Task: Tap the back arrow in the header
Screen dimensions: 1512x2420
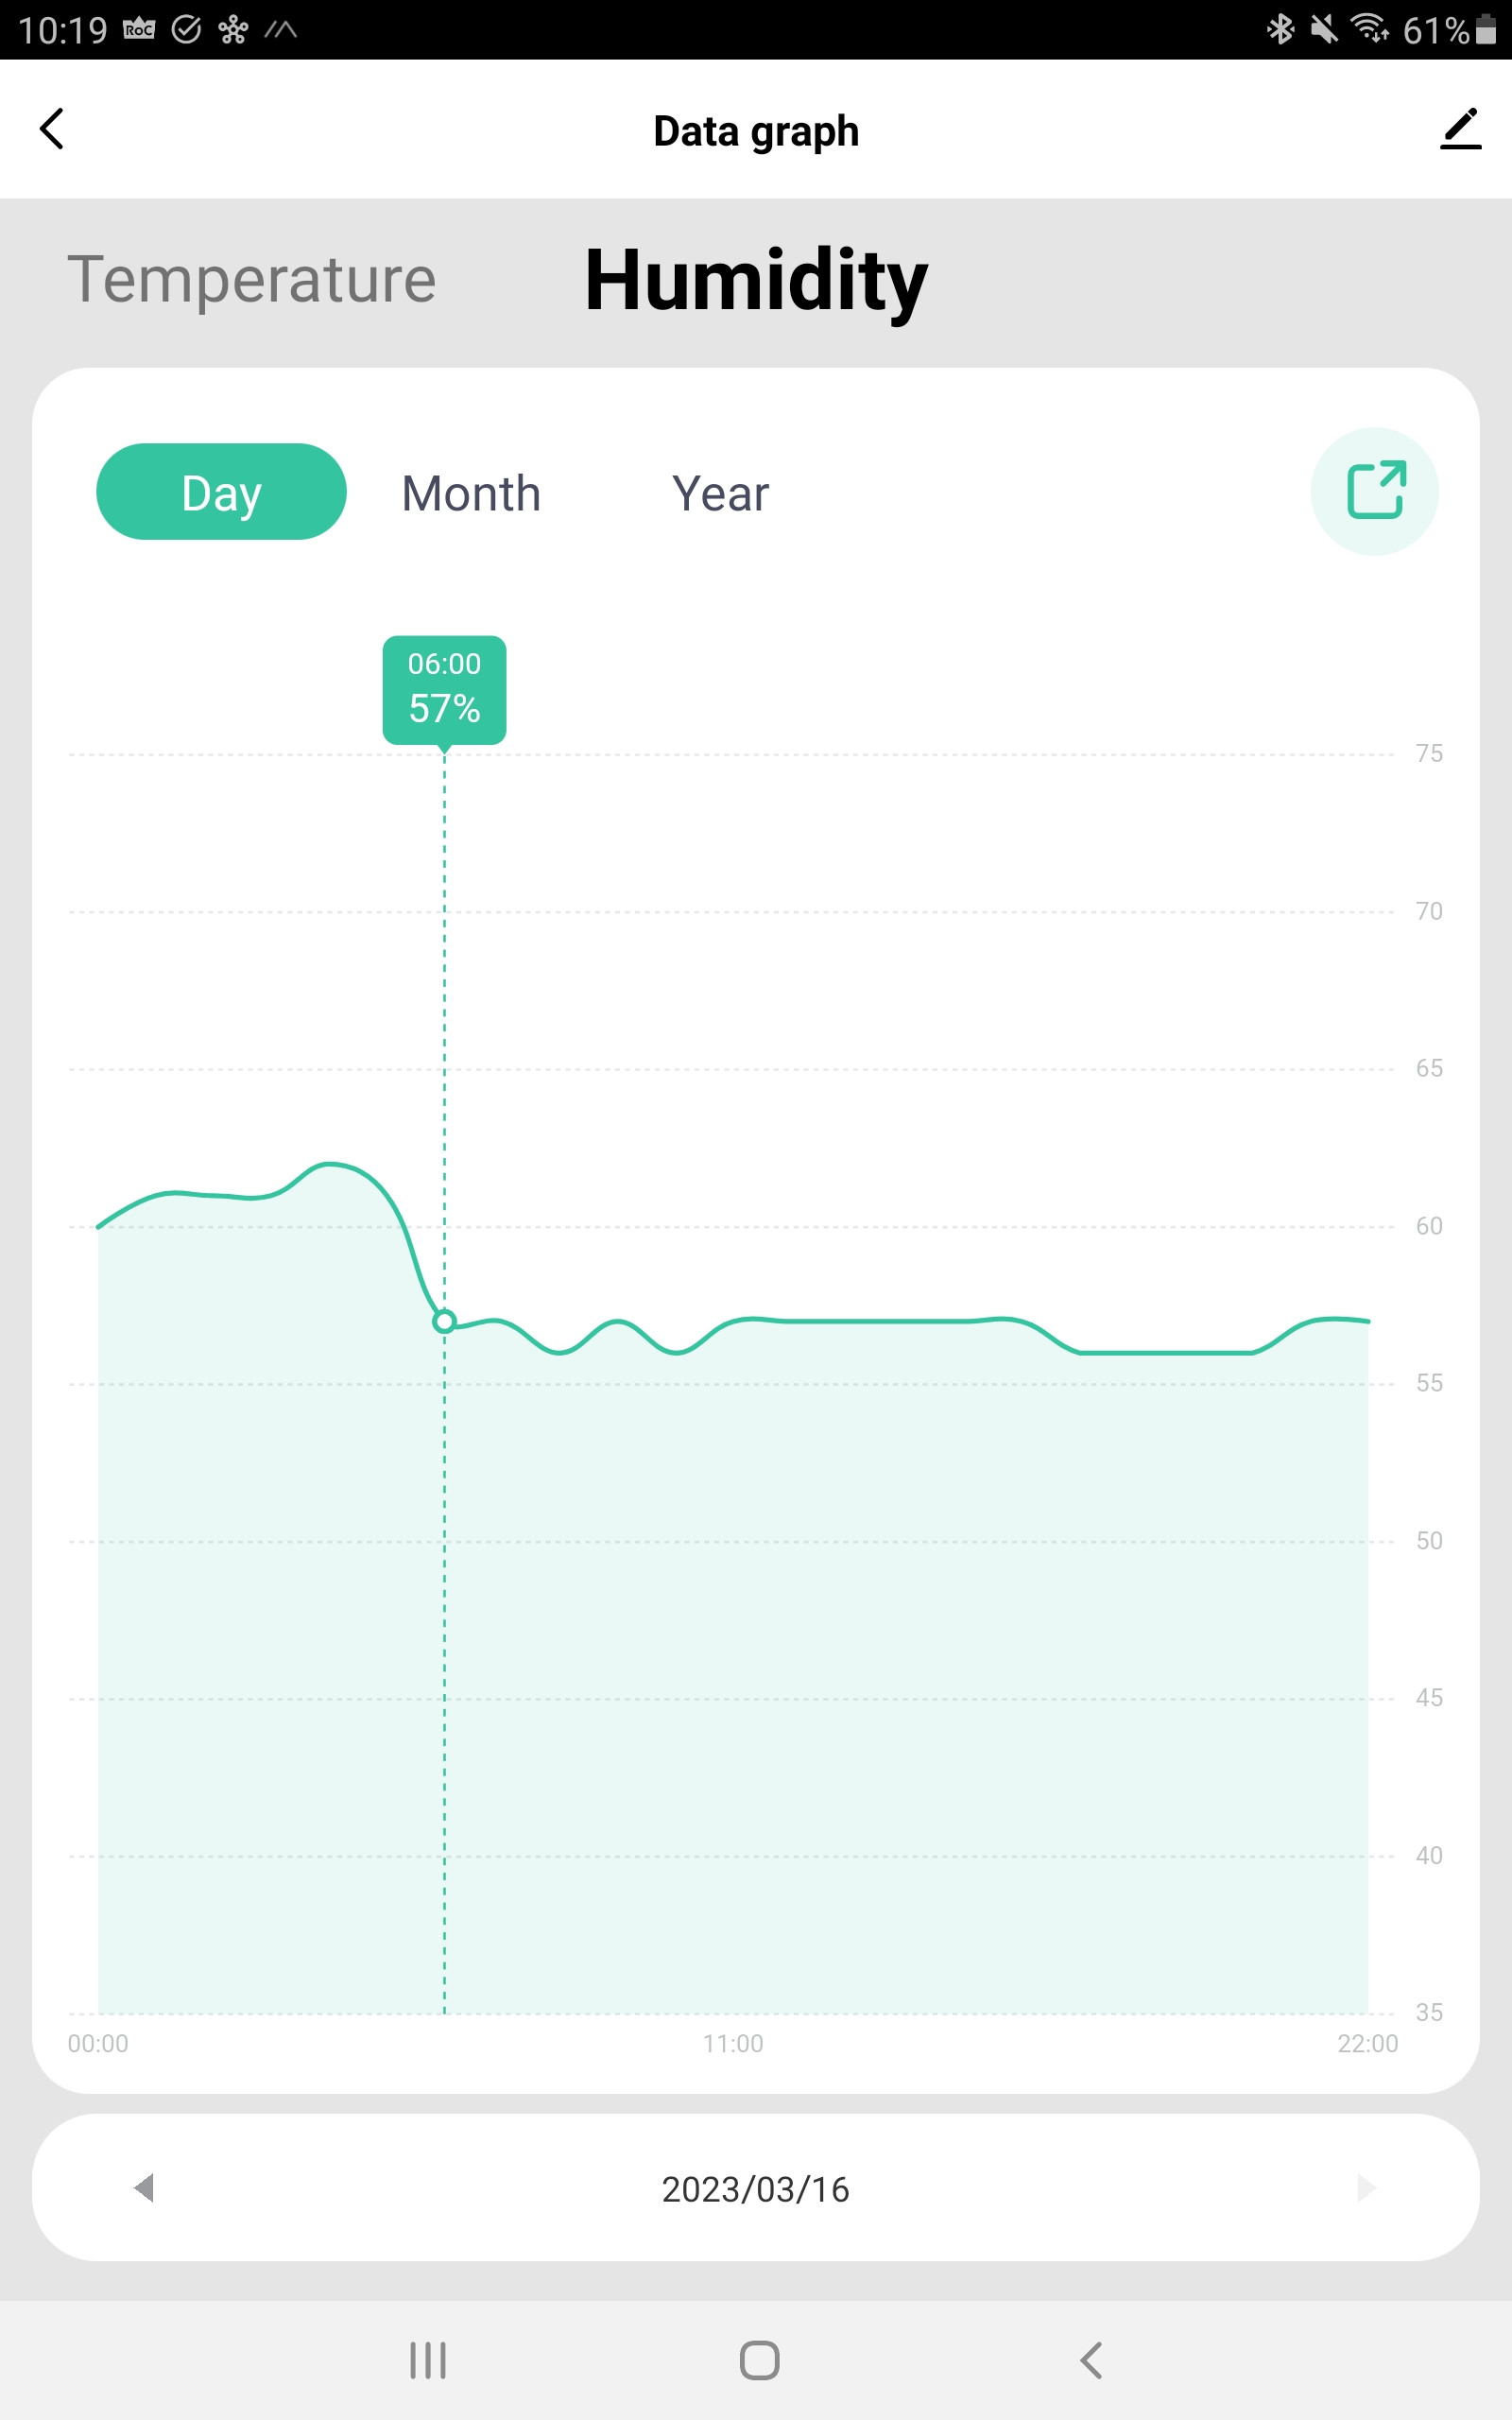Action: click(x=52, y=129)
